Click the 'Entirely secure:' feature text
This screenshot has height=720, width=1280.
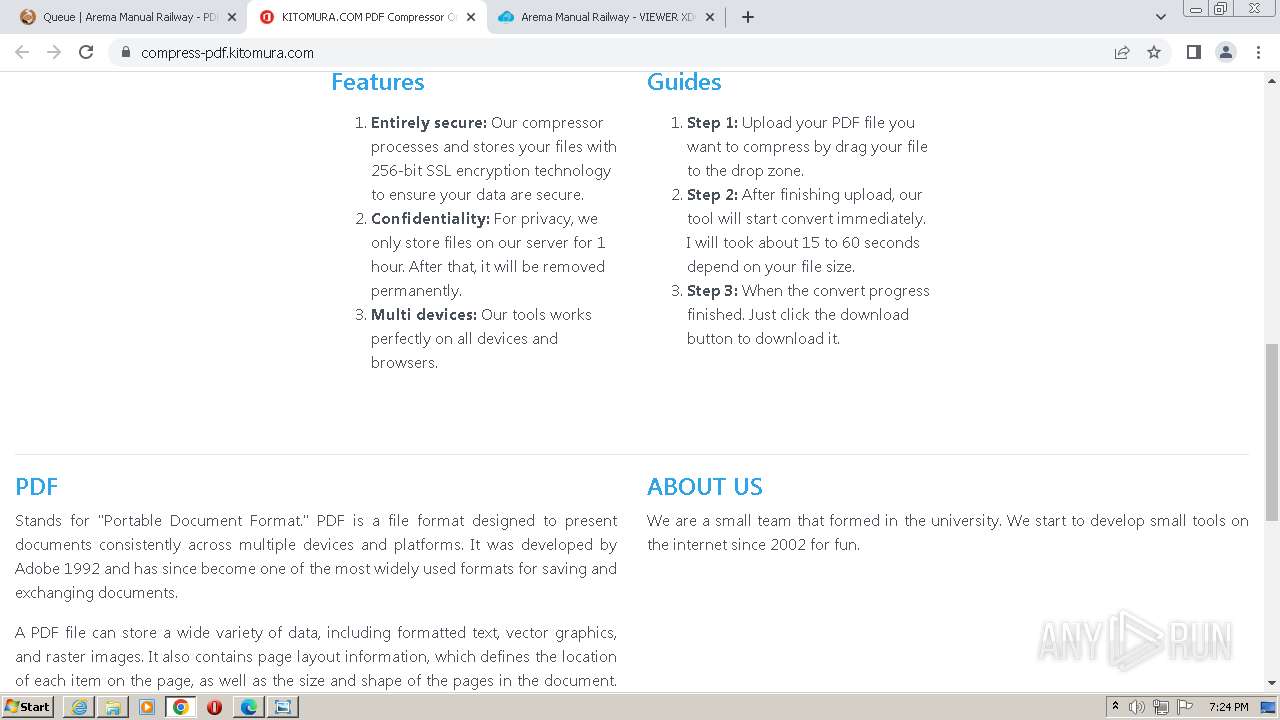[429, 123]
